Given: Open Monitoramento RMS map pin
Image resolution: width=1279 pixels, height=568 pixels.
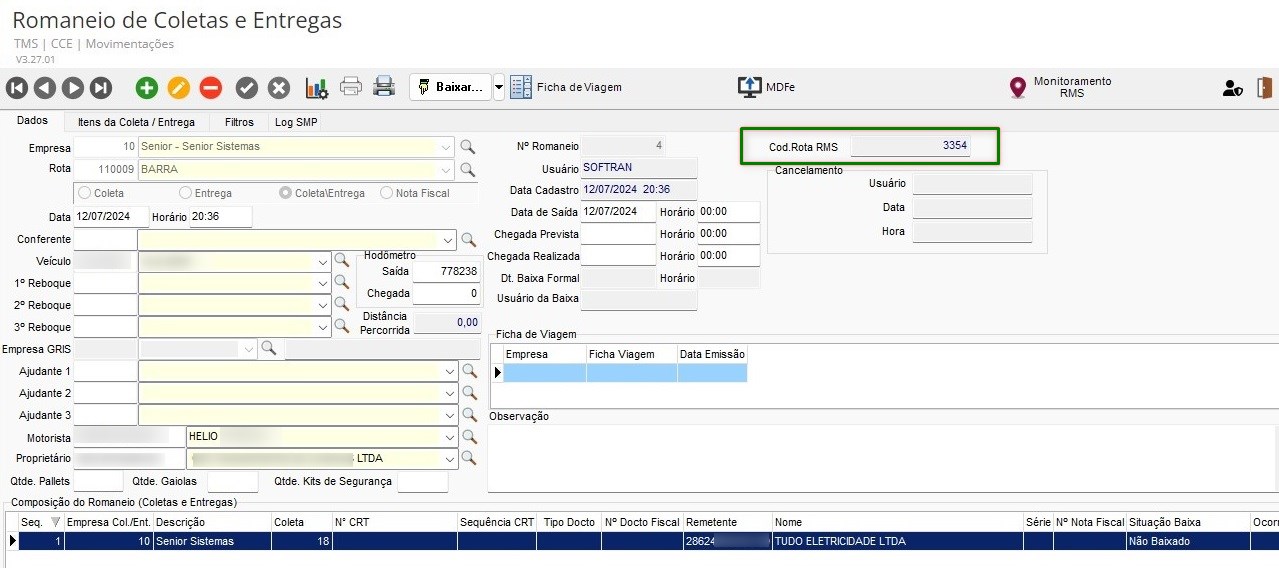Looking at the screenshot, I should (1018, 88).
